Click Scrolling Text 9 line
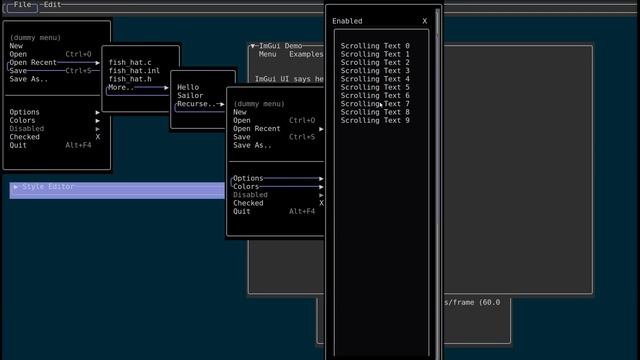The image size is (640, 360). [x=375, y=120]
